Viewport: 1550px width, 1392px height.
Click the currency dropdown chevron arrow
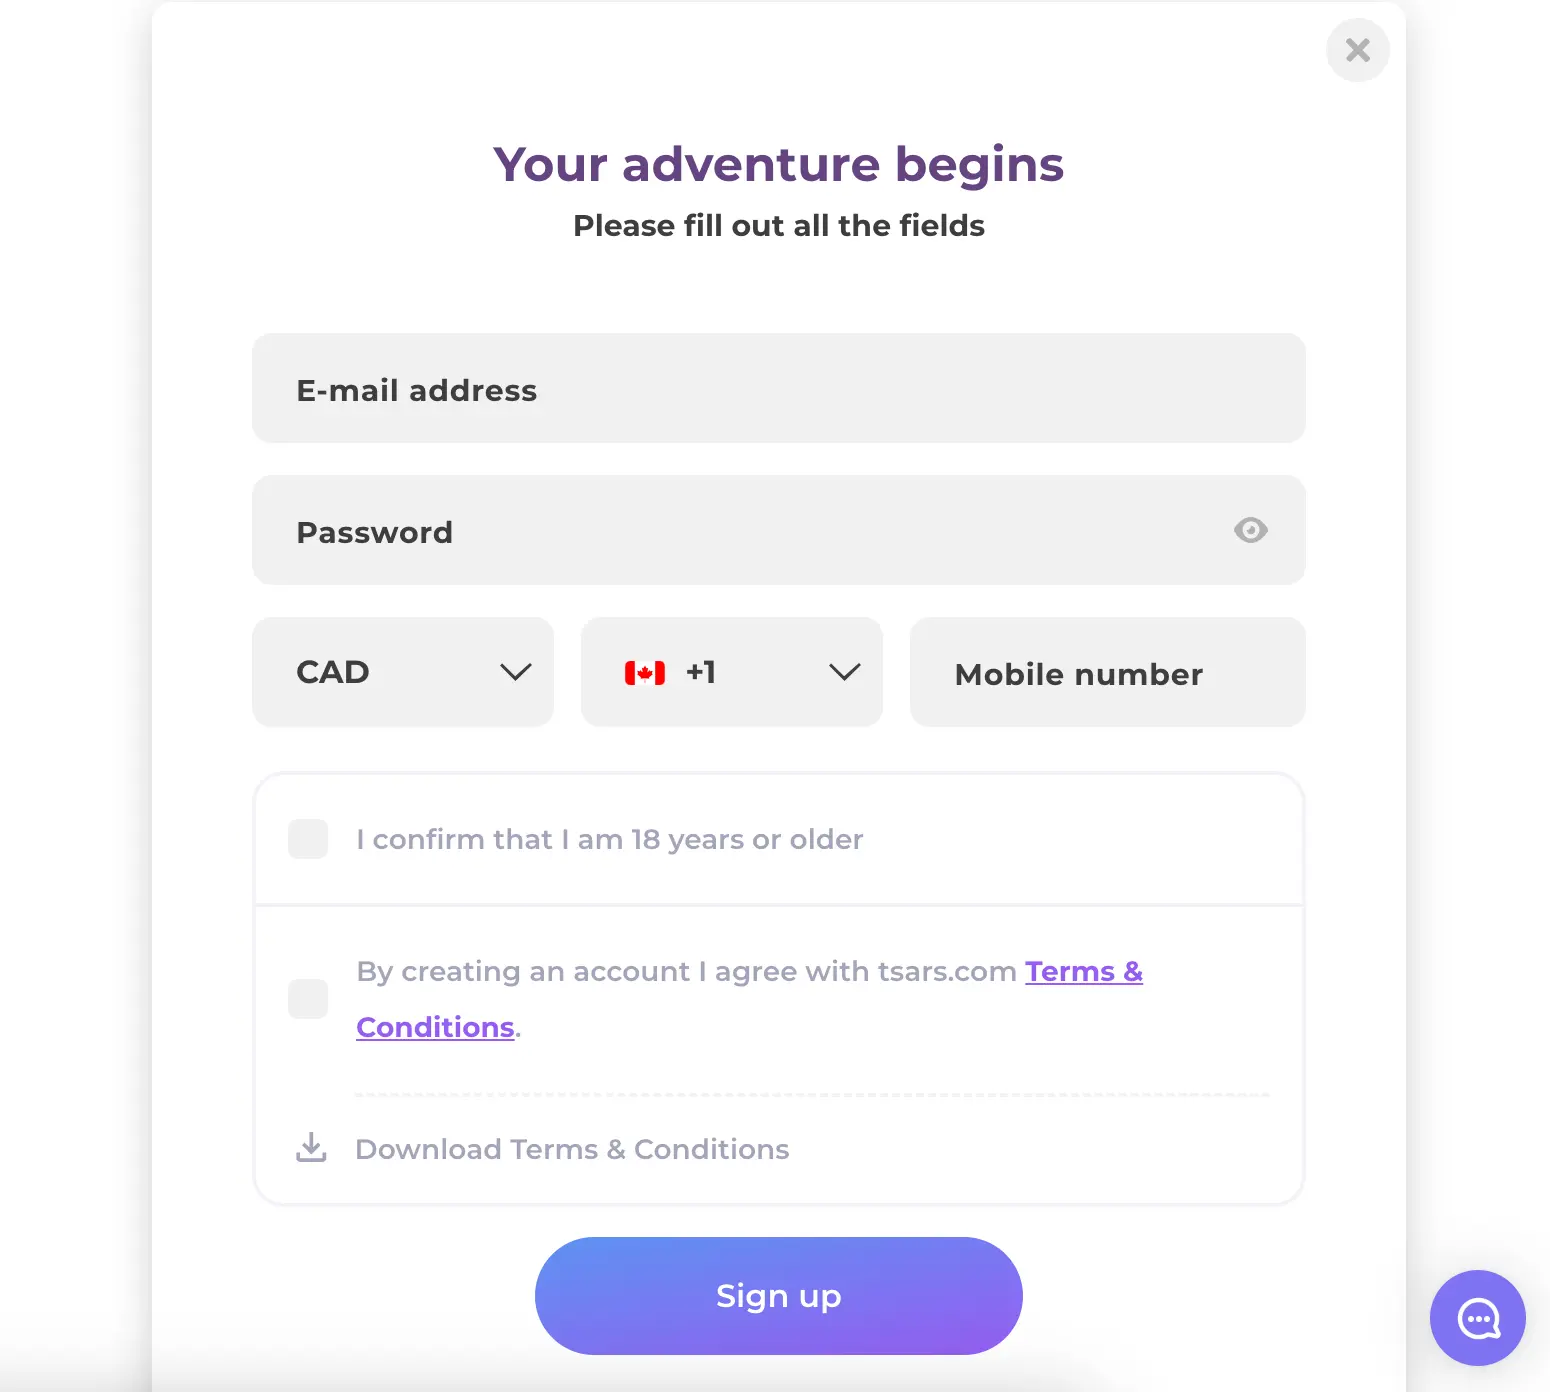(x=516, y=672)
